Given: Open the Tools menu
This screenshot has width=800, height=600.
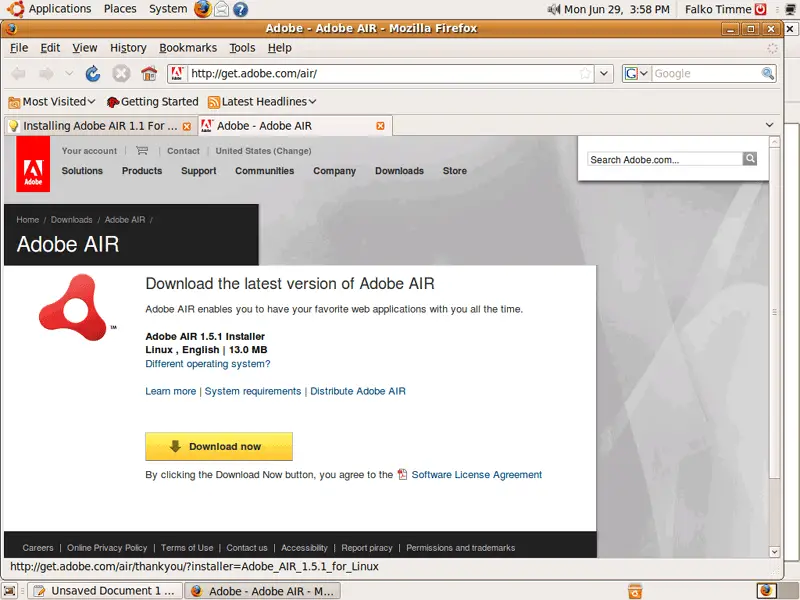Looking at the screenshot, I should coord(242,48).
